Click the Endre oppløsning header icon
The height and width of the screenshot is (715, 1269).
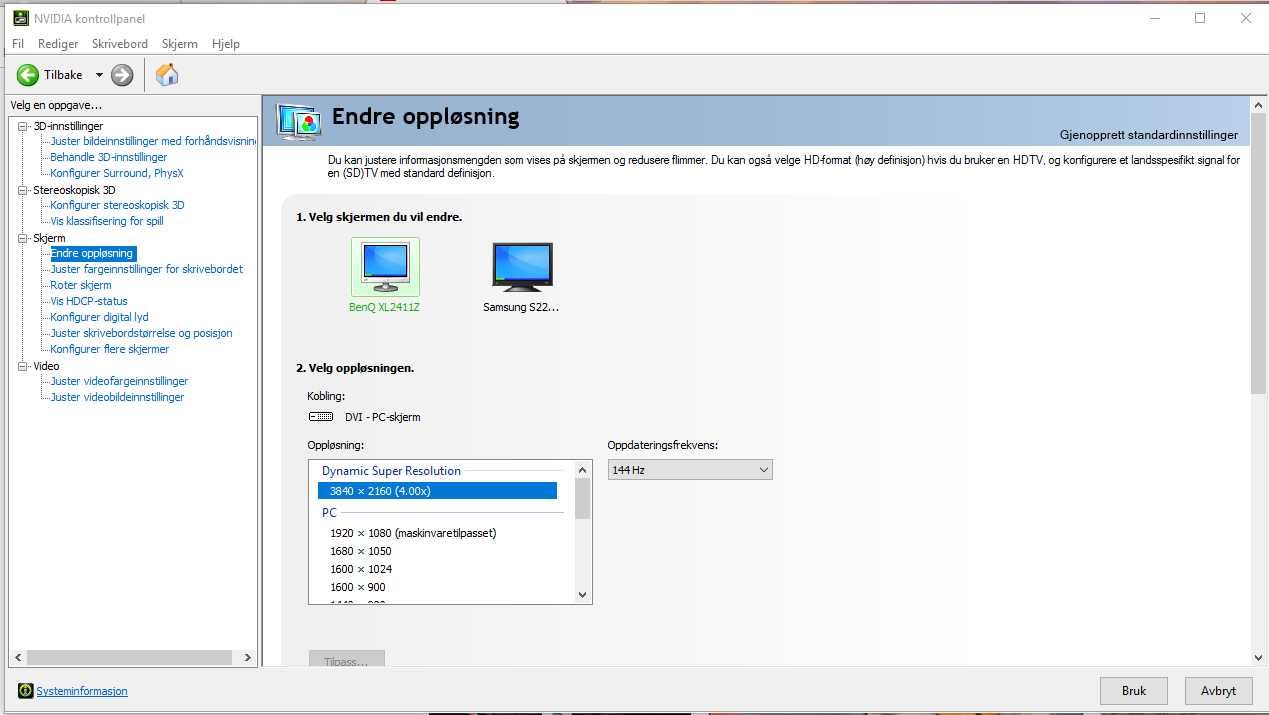point(298,122)
